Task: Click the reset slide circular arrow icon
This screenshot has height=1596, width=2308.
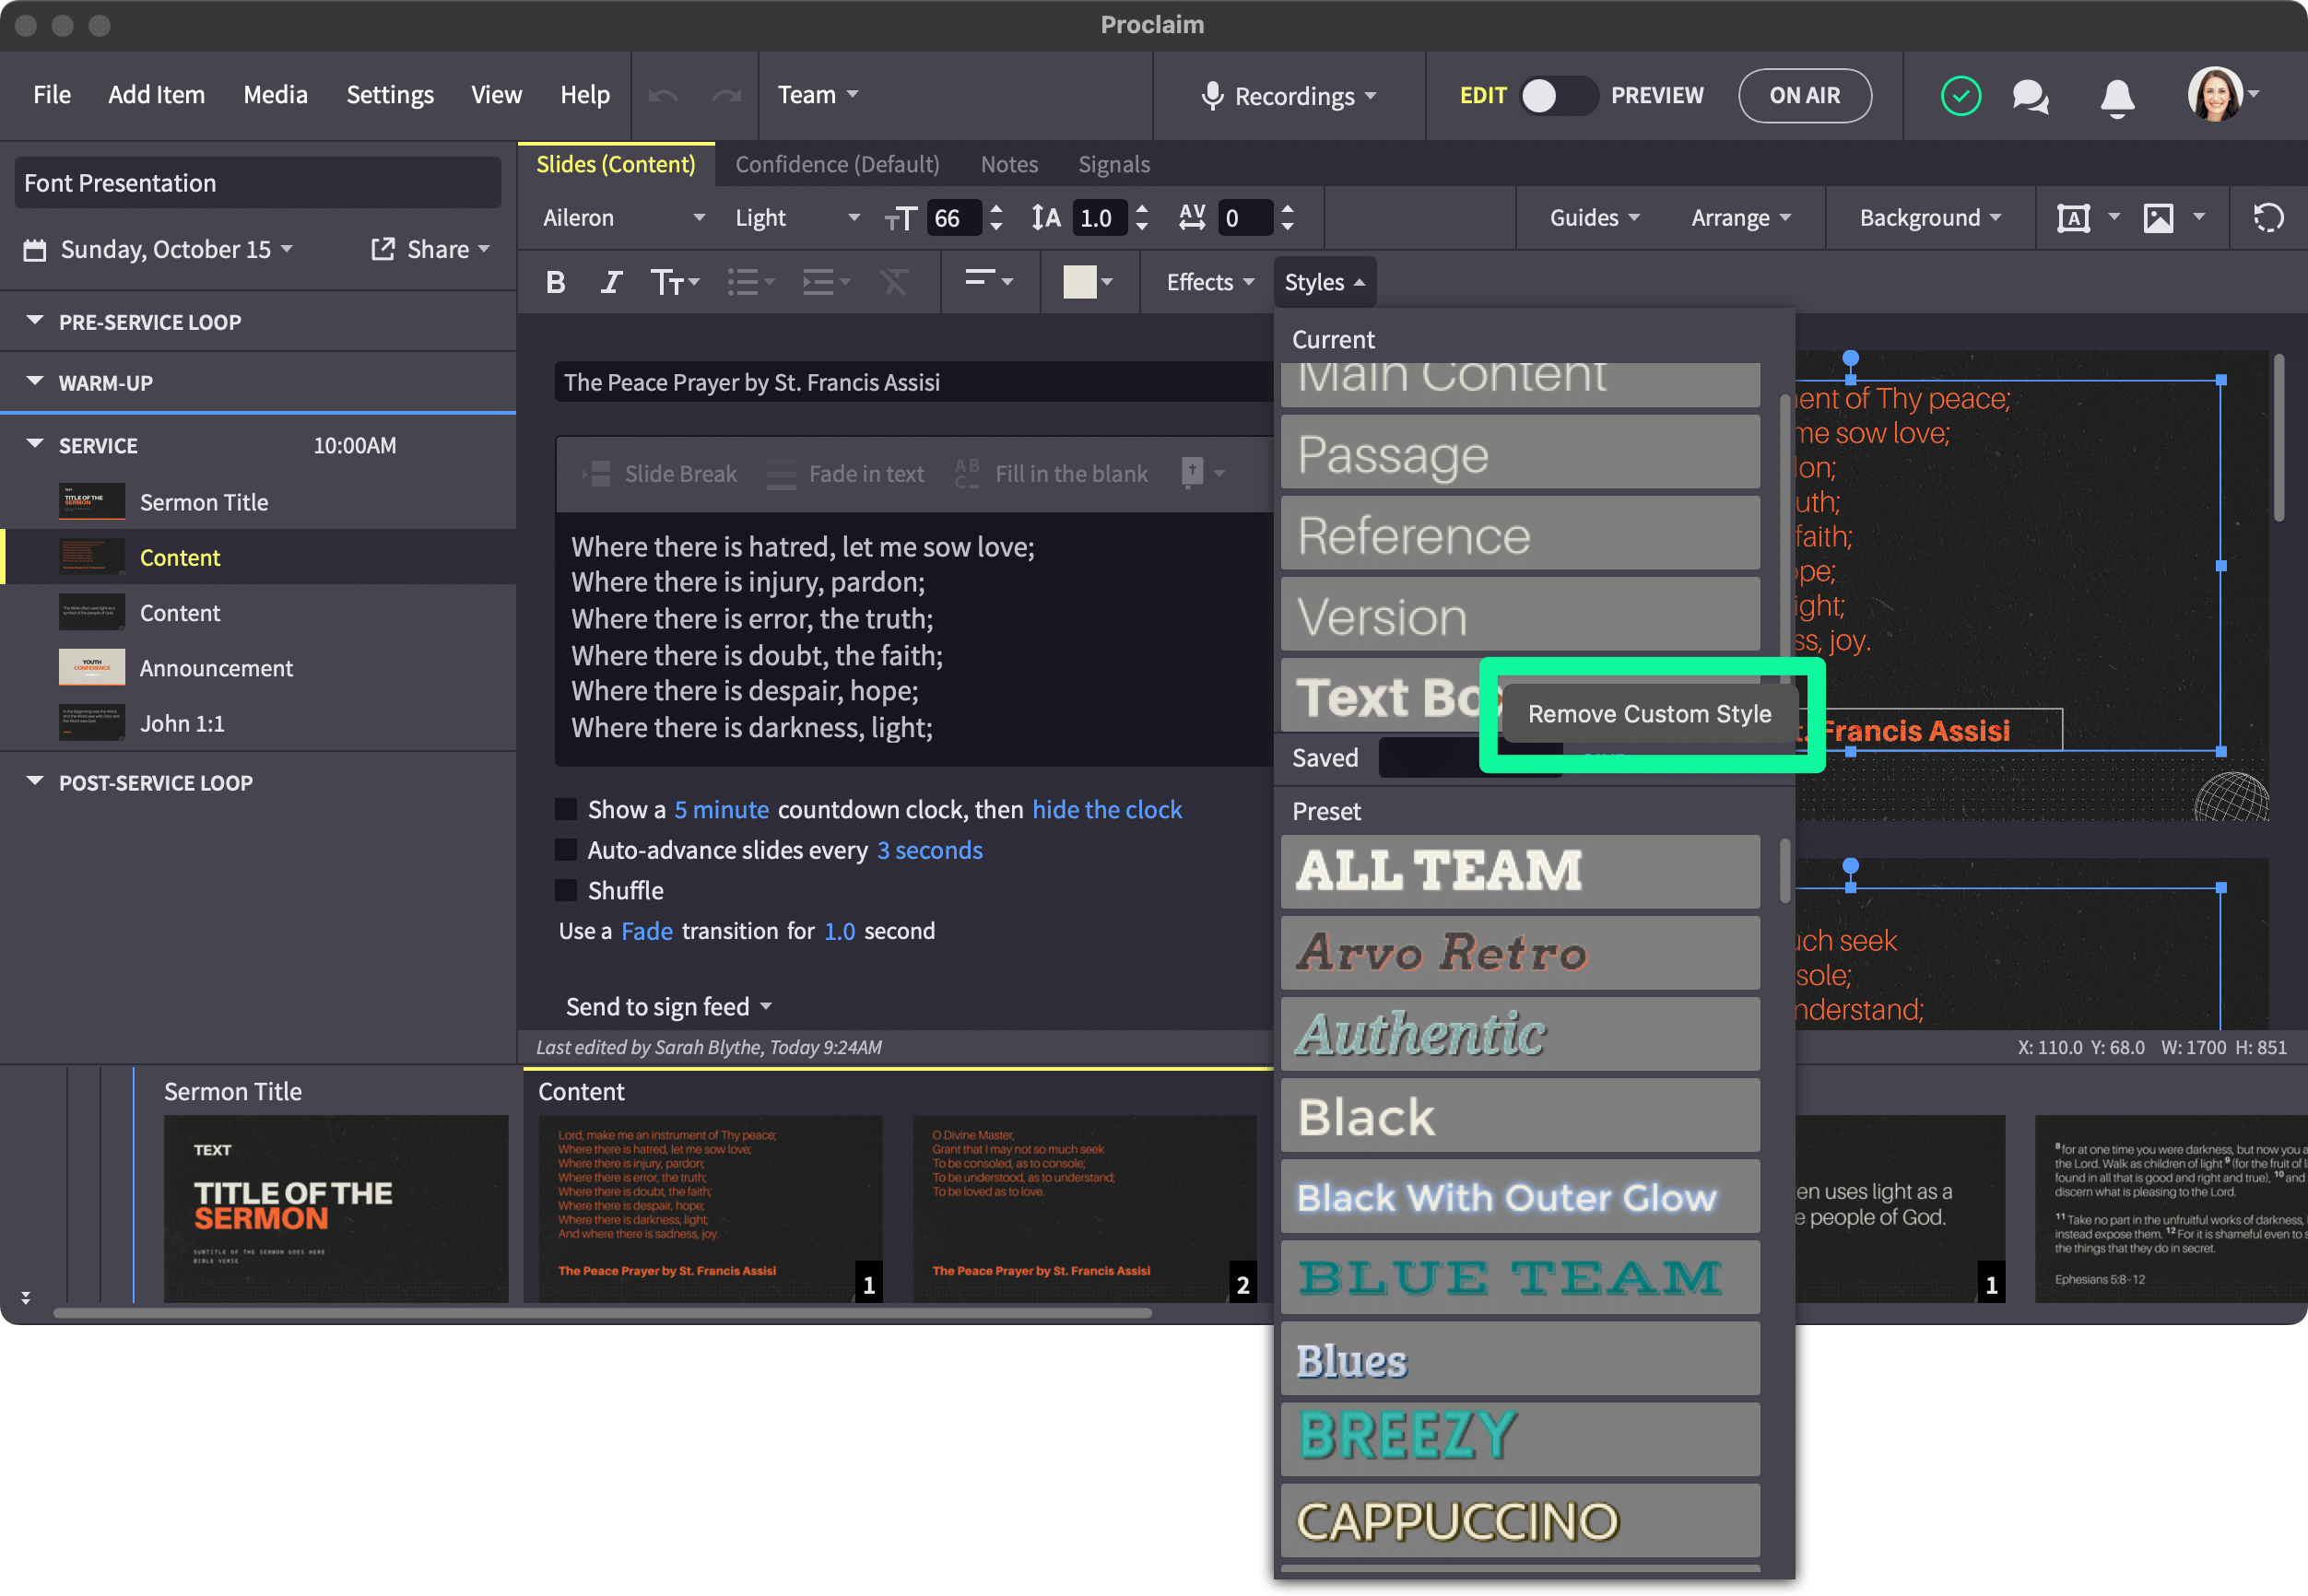Action: [2268, 218]
